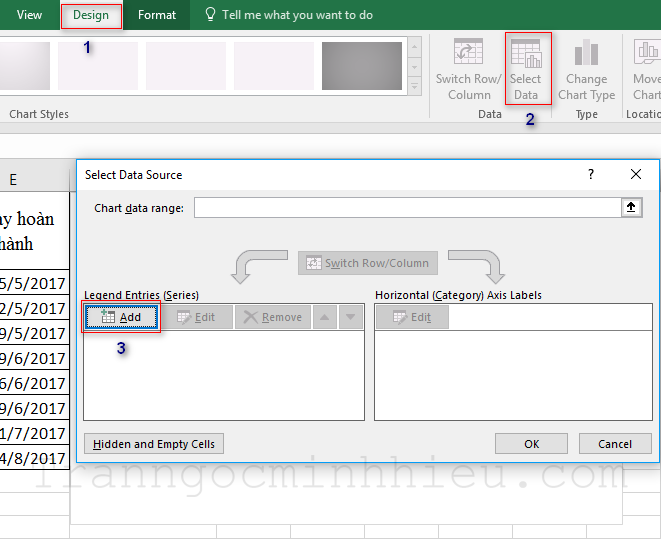Image resolution: width=661 pixels, height=539 pixels.
Task: Edit the horizontal axis labels
Action: pos(411,317)
